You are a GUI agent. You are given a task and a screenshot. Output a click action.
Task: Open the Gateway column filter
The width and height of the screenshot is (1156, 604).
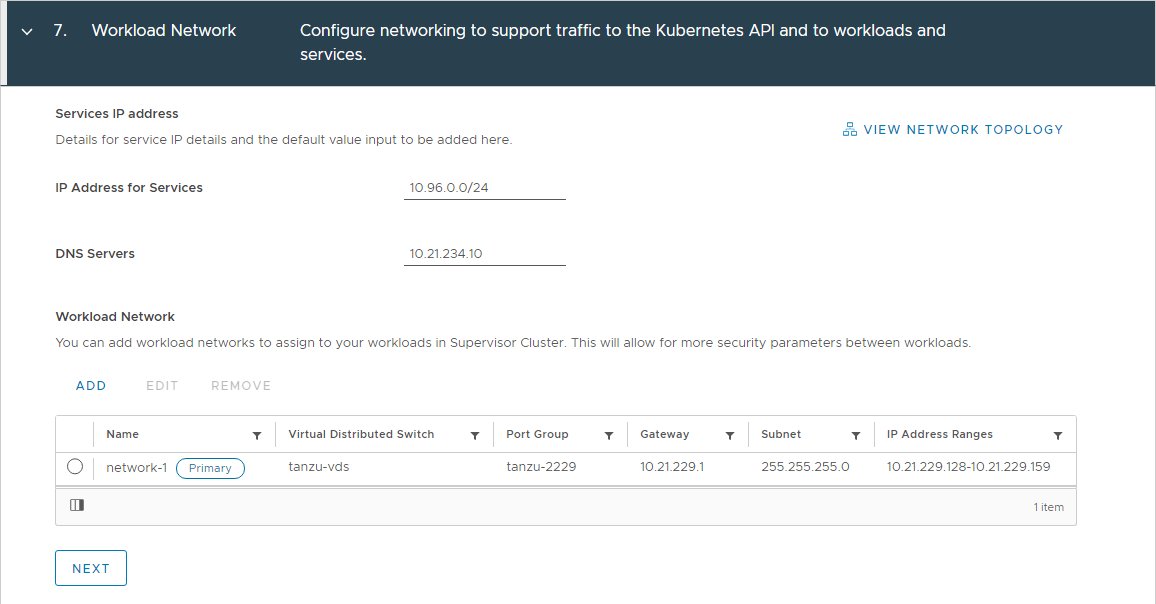(x=730, y=436)
